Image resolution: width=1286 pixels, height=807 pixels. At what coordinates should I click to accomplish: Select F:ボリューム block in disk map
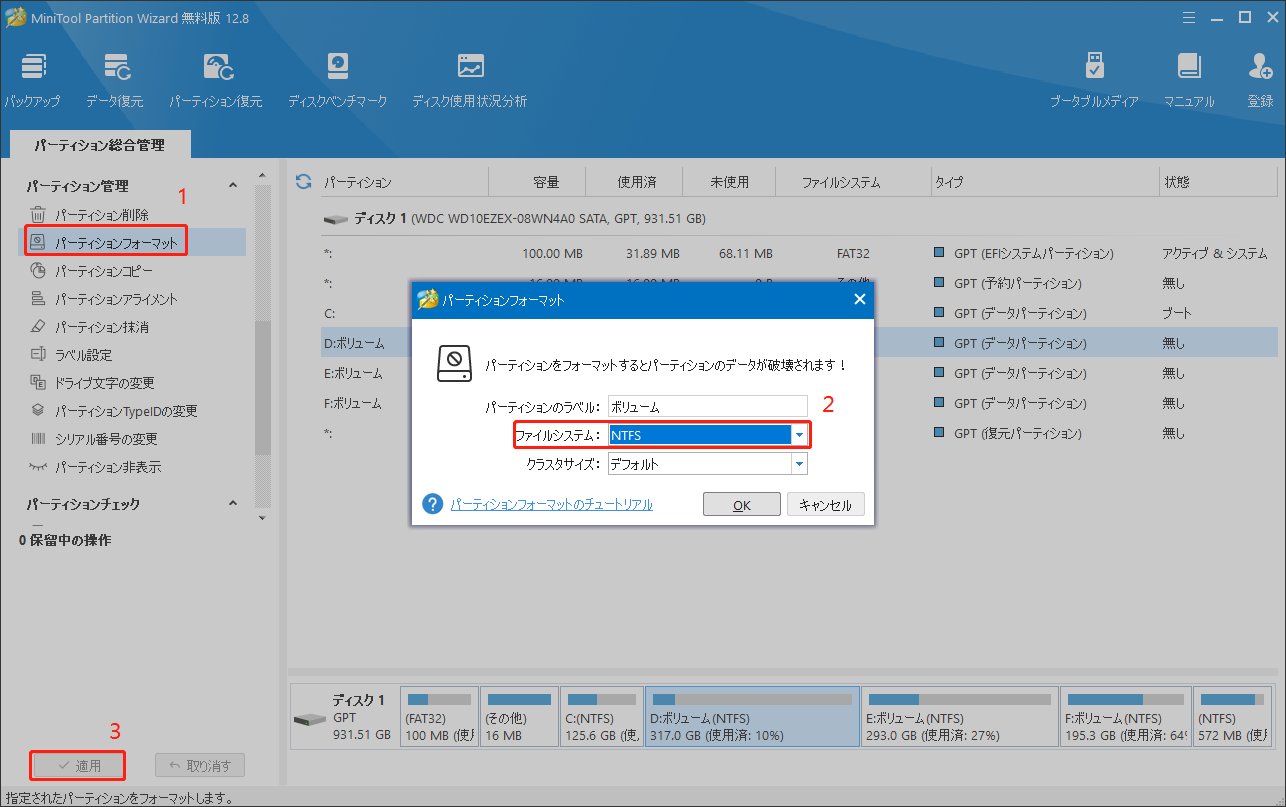(1125, 716)
